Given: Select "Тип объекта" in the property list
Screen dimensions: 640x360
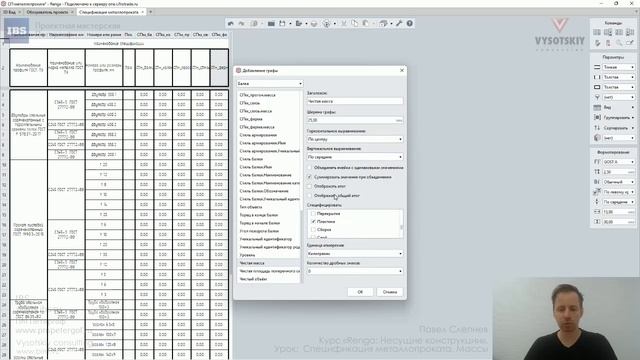Looking at the screenshot, I should (x=269, y=207).
